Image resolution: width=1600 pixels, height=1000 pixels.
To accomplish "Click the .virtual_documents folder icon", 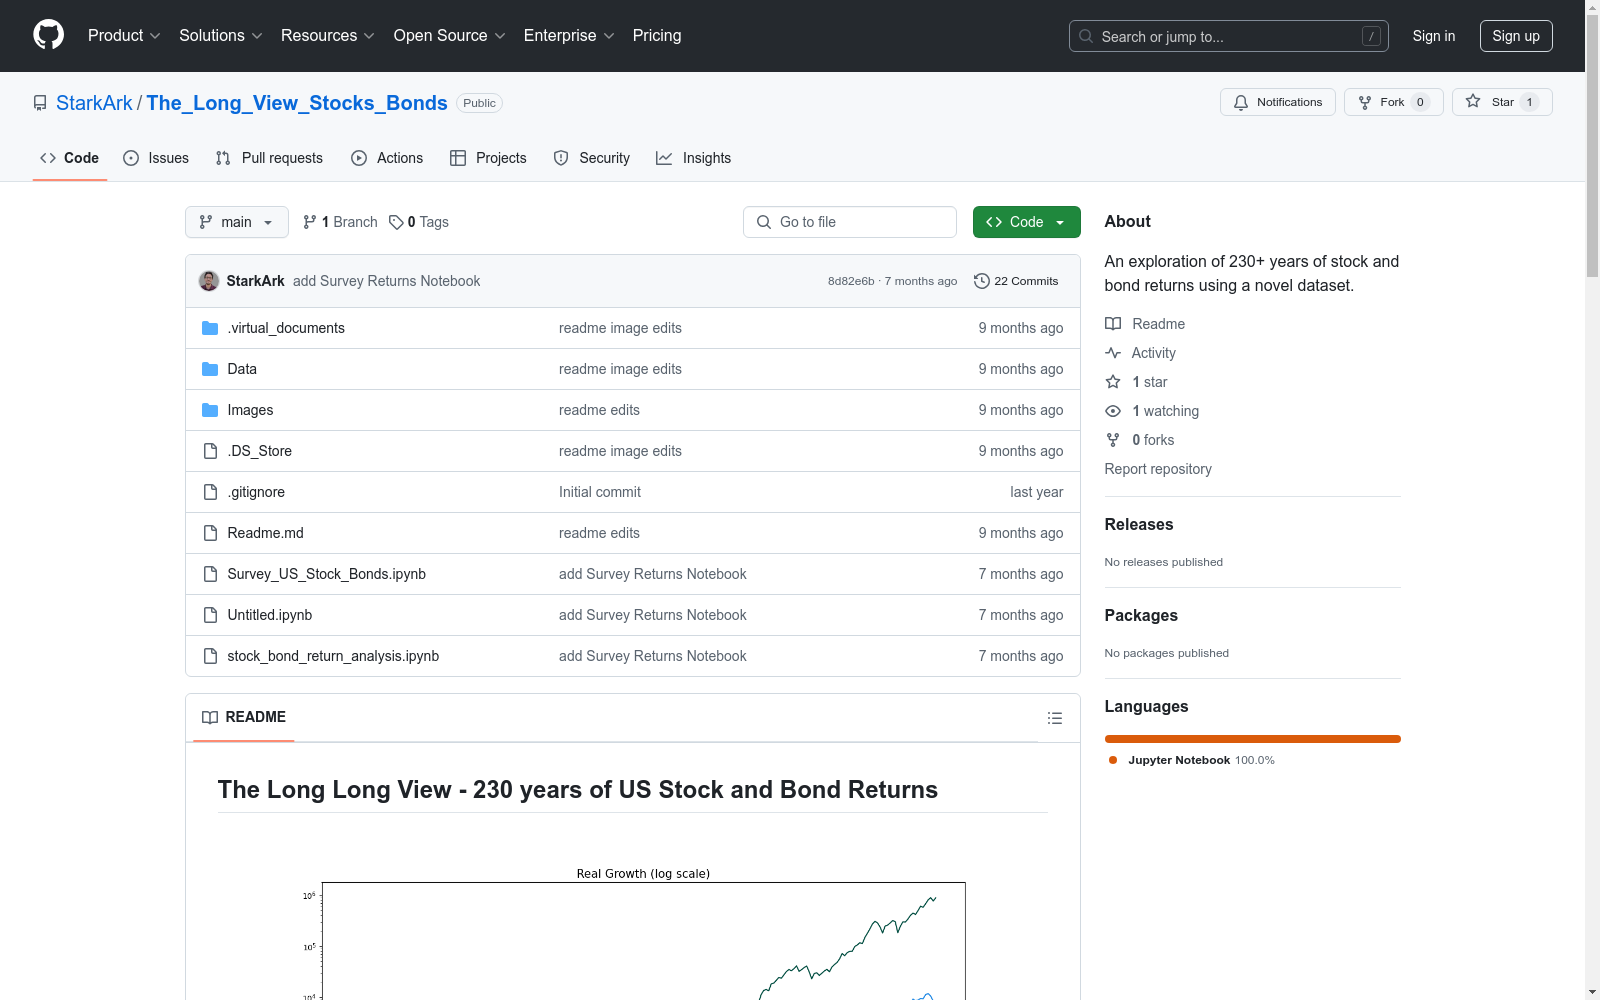I will pos(210,328).
